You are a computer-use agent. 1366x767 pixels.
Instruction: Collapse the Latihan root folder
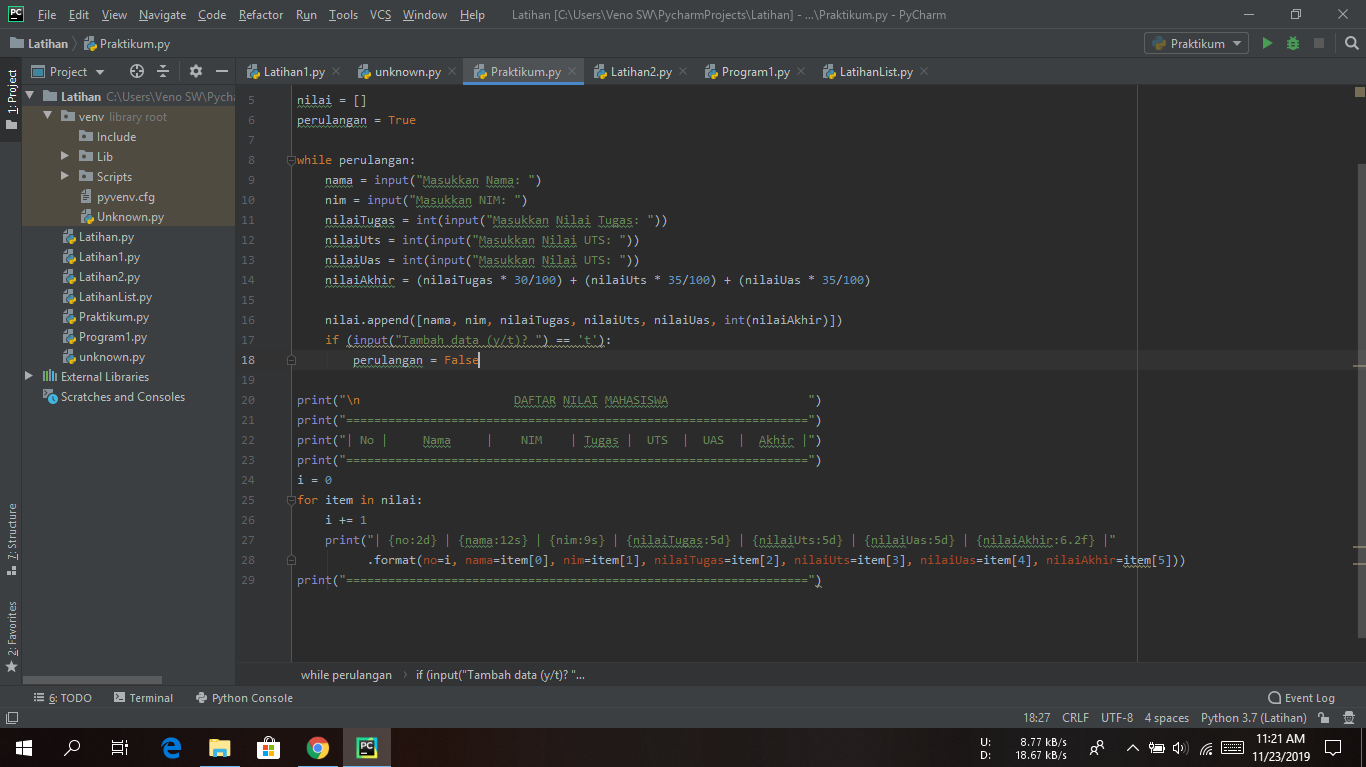click(30, 96)
